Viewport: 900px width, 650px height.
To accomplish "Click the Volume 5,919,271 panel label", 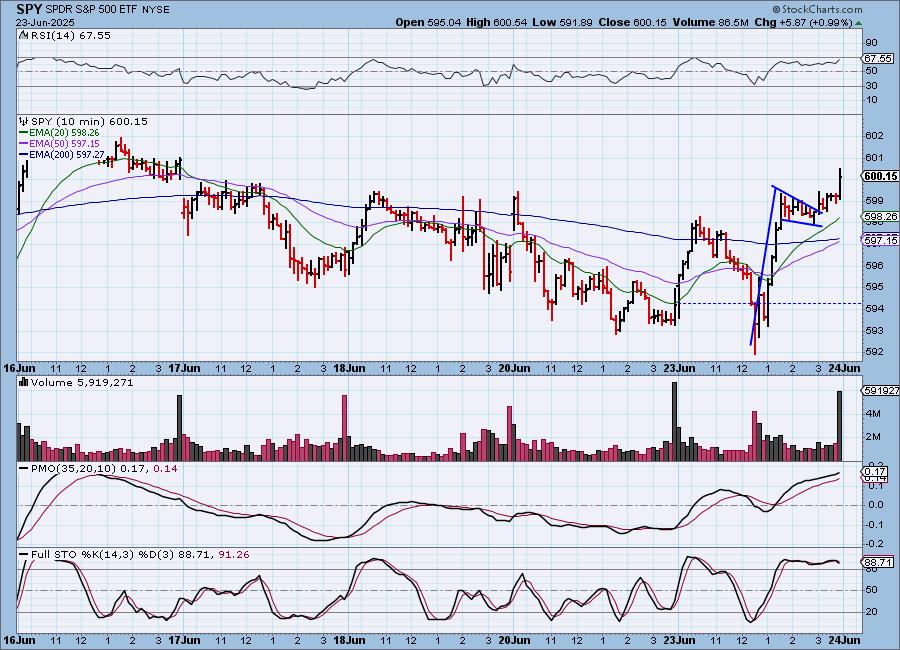I will click(x=82, y=382).
